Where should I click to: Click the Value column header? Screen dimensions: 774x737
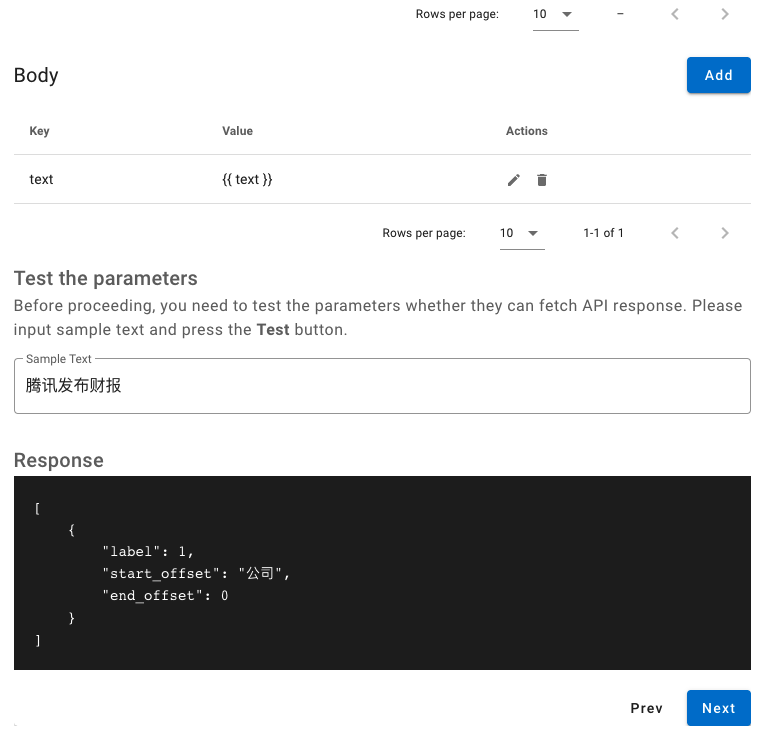click(237, 131)
